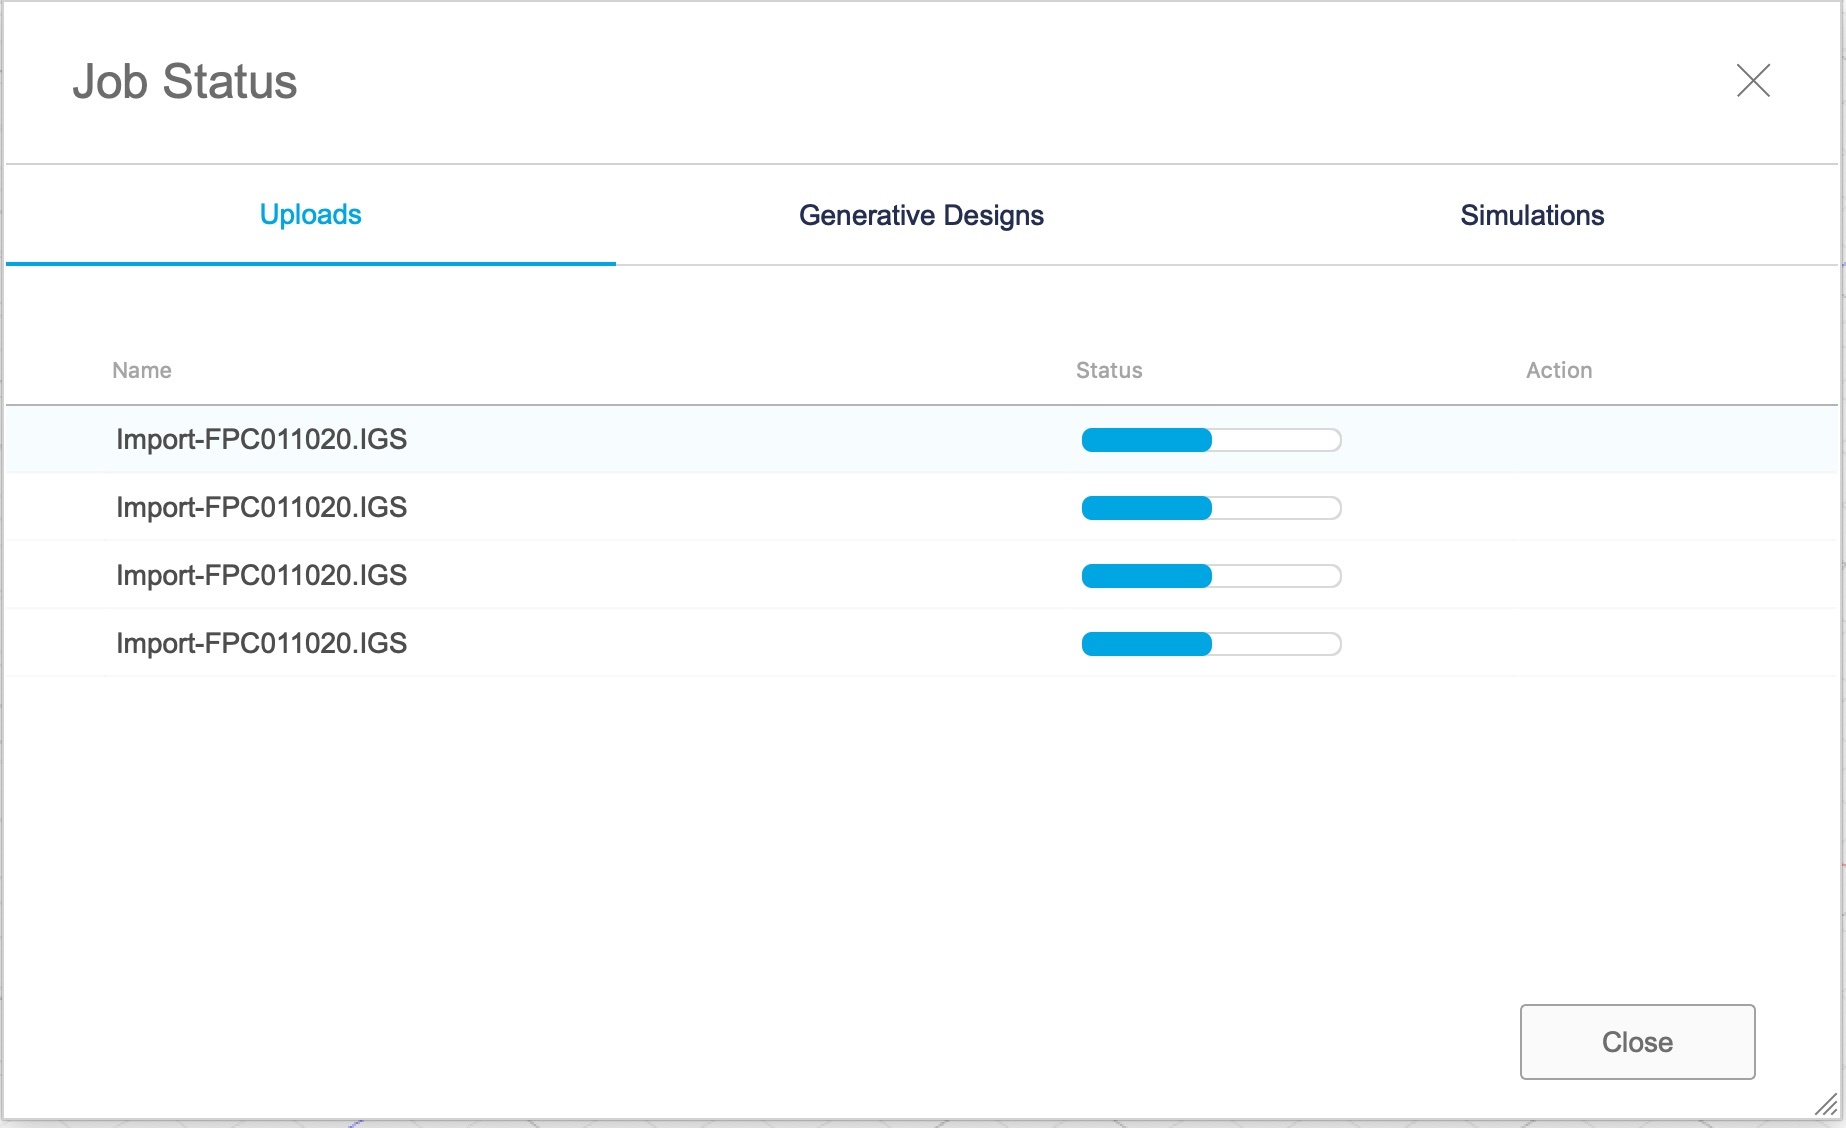The height and width of the screenshot is (1128, 1846).
Task: Select the second Import-FPC011020.IGS upload entry
Action: coord(262,508)
